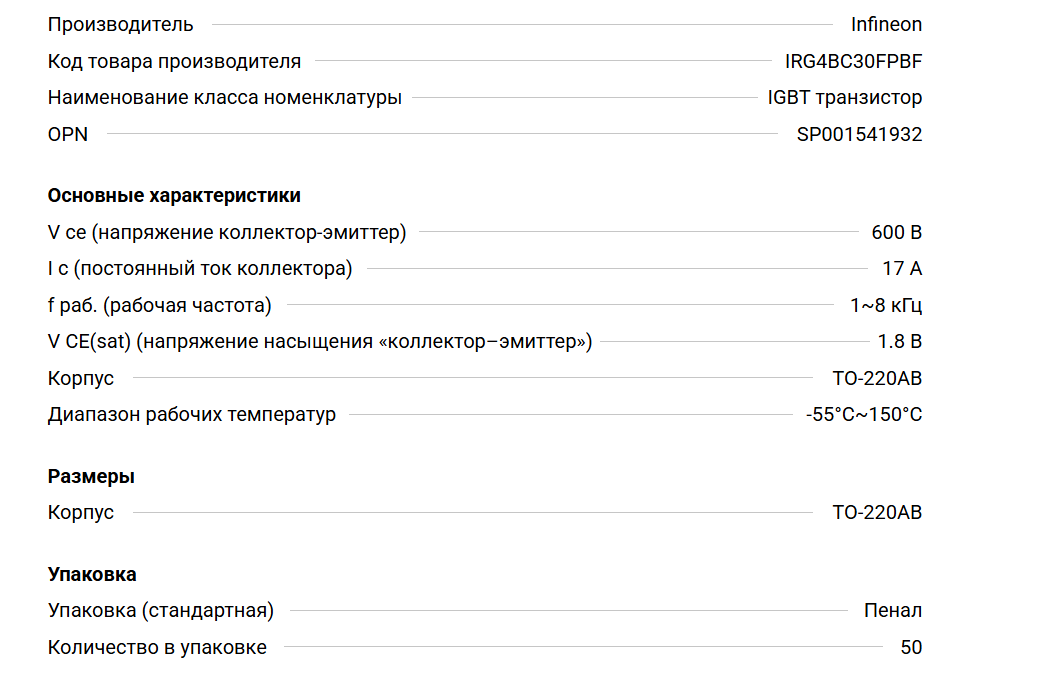Click the 1.8 В saturation voltage value
Image resolution: width=1059 pixels, height=680 pixels.
[x=899, y=342]
